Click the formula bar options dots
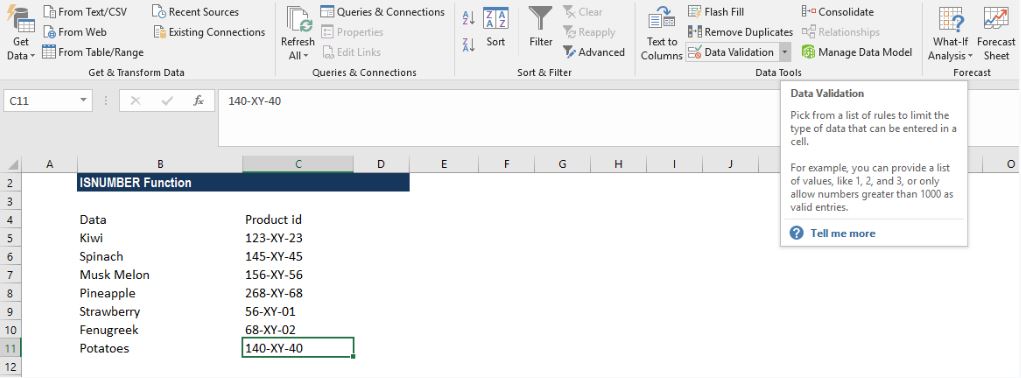The image size is (1021, 378). click(x=105, y=101)
